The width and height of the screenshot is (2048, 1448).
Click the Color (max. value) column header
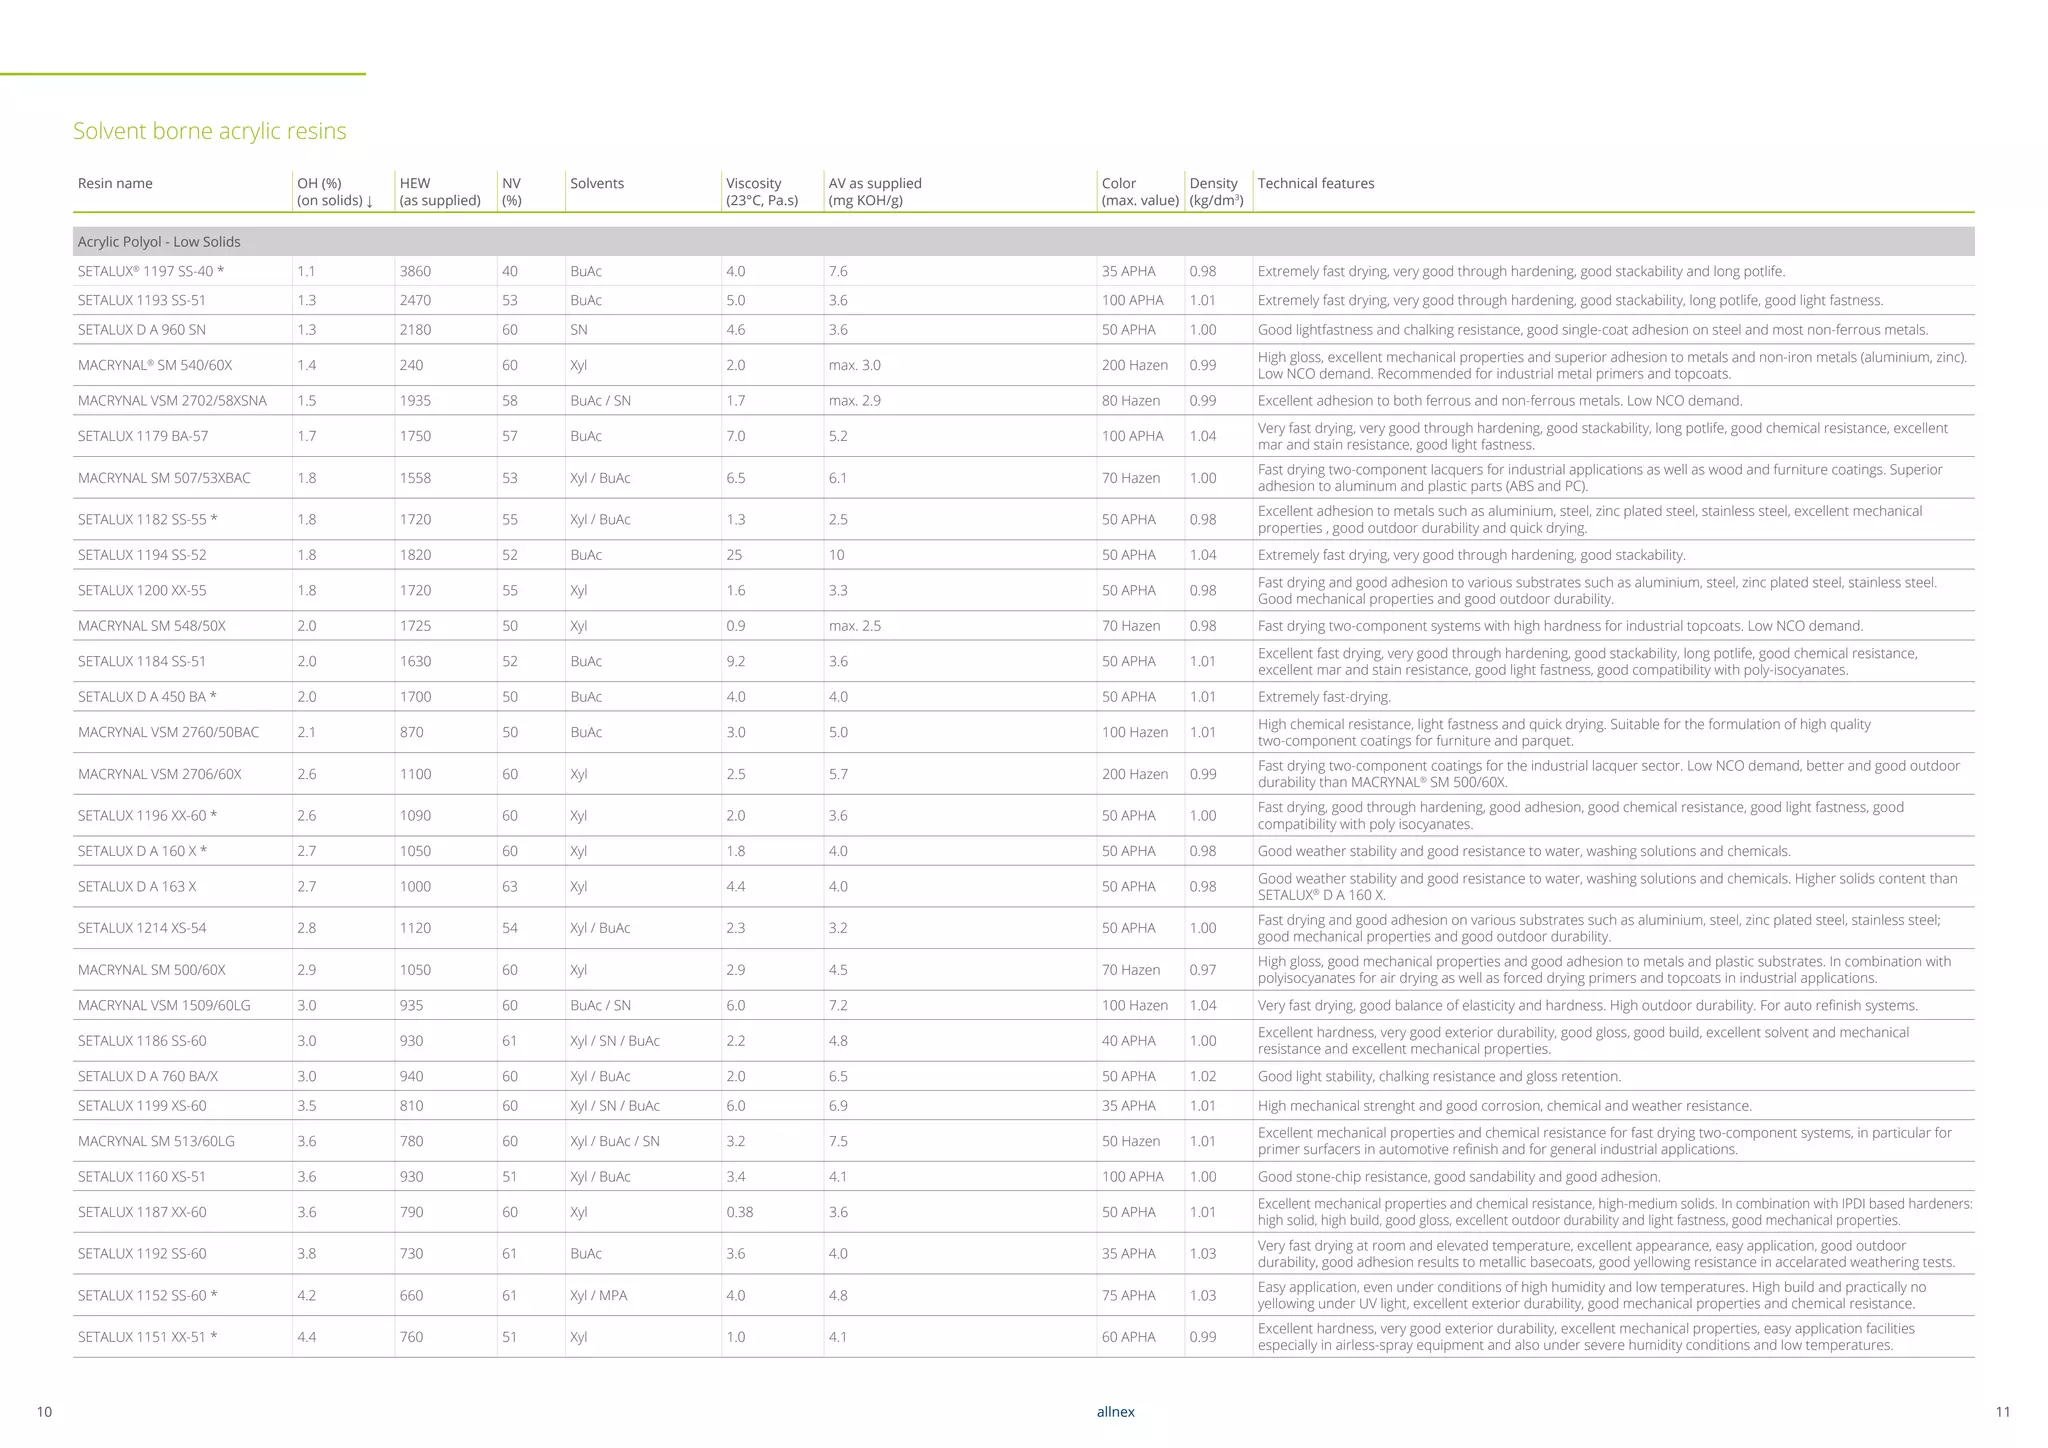click(x=1140, y=191)
